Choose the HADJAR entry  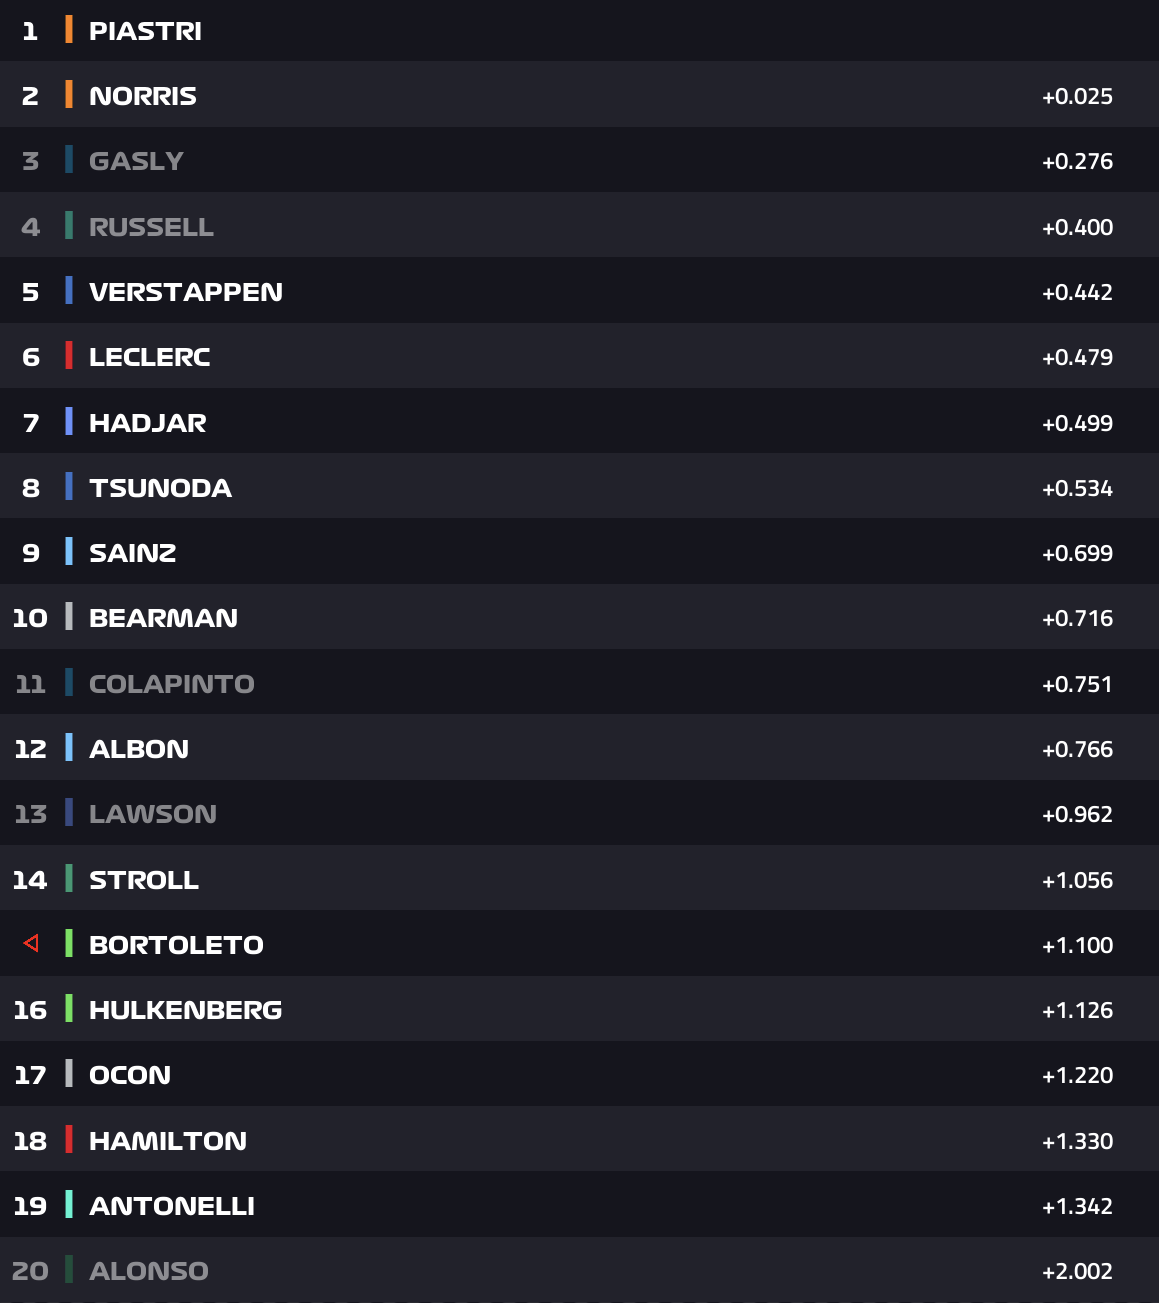click(x=148, y=423)
